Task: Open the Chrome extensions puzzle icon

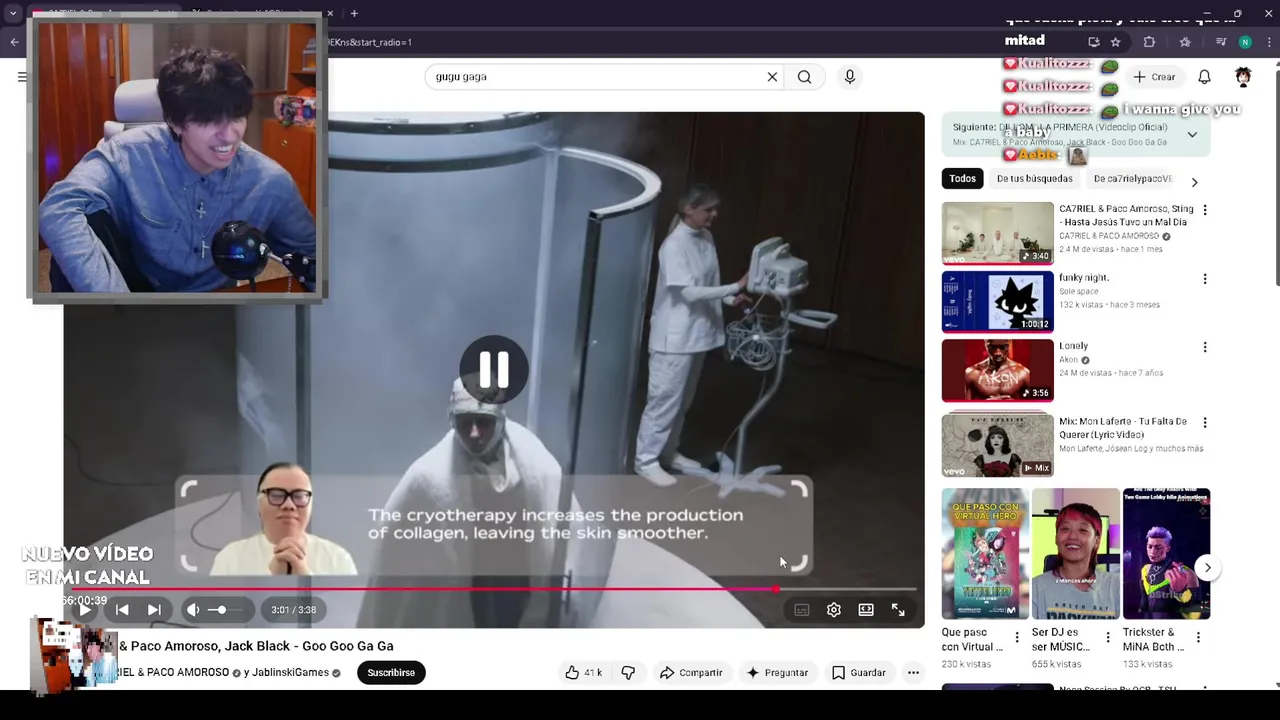Action: 1149,42
